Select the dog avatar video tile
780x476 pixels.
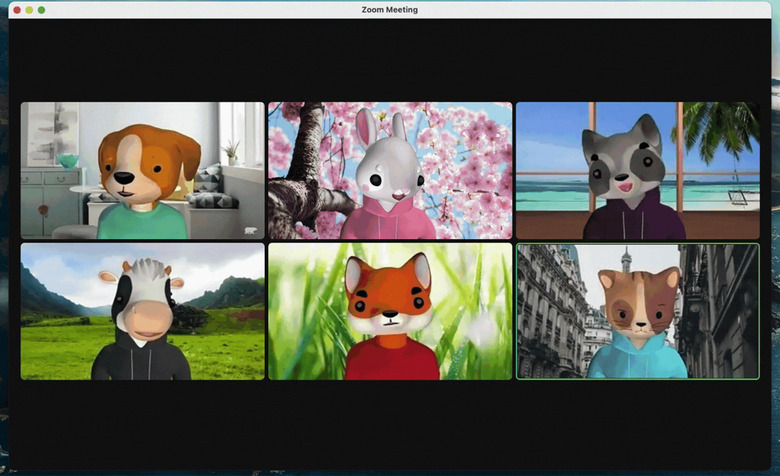click(x=143, y=170)
